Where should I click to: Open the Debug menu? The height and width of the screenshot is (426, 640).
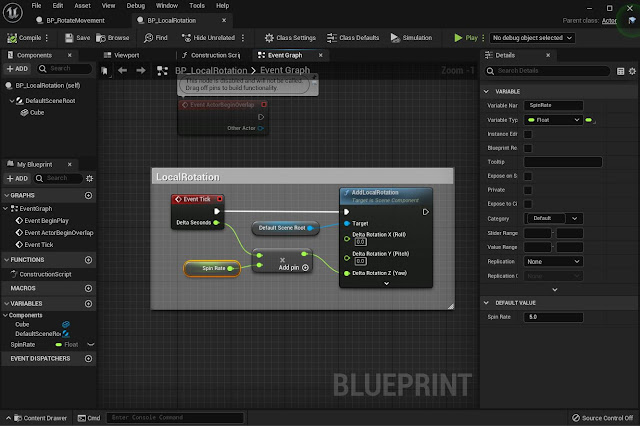(x=136, y=6)
